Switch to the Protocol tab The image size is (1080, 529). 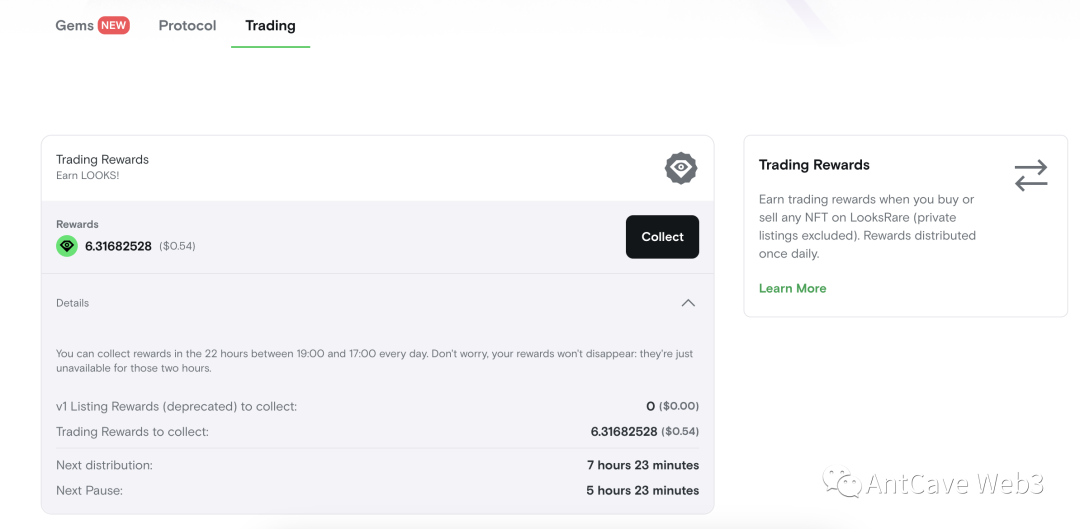187,25
